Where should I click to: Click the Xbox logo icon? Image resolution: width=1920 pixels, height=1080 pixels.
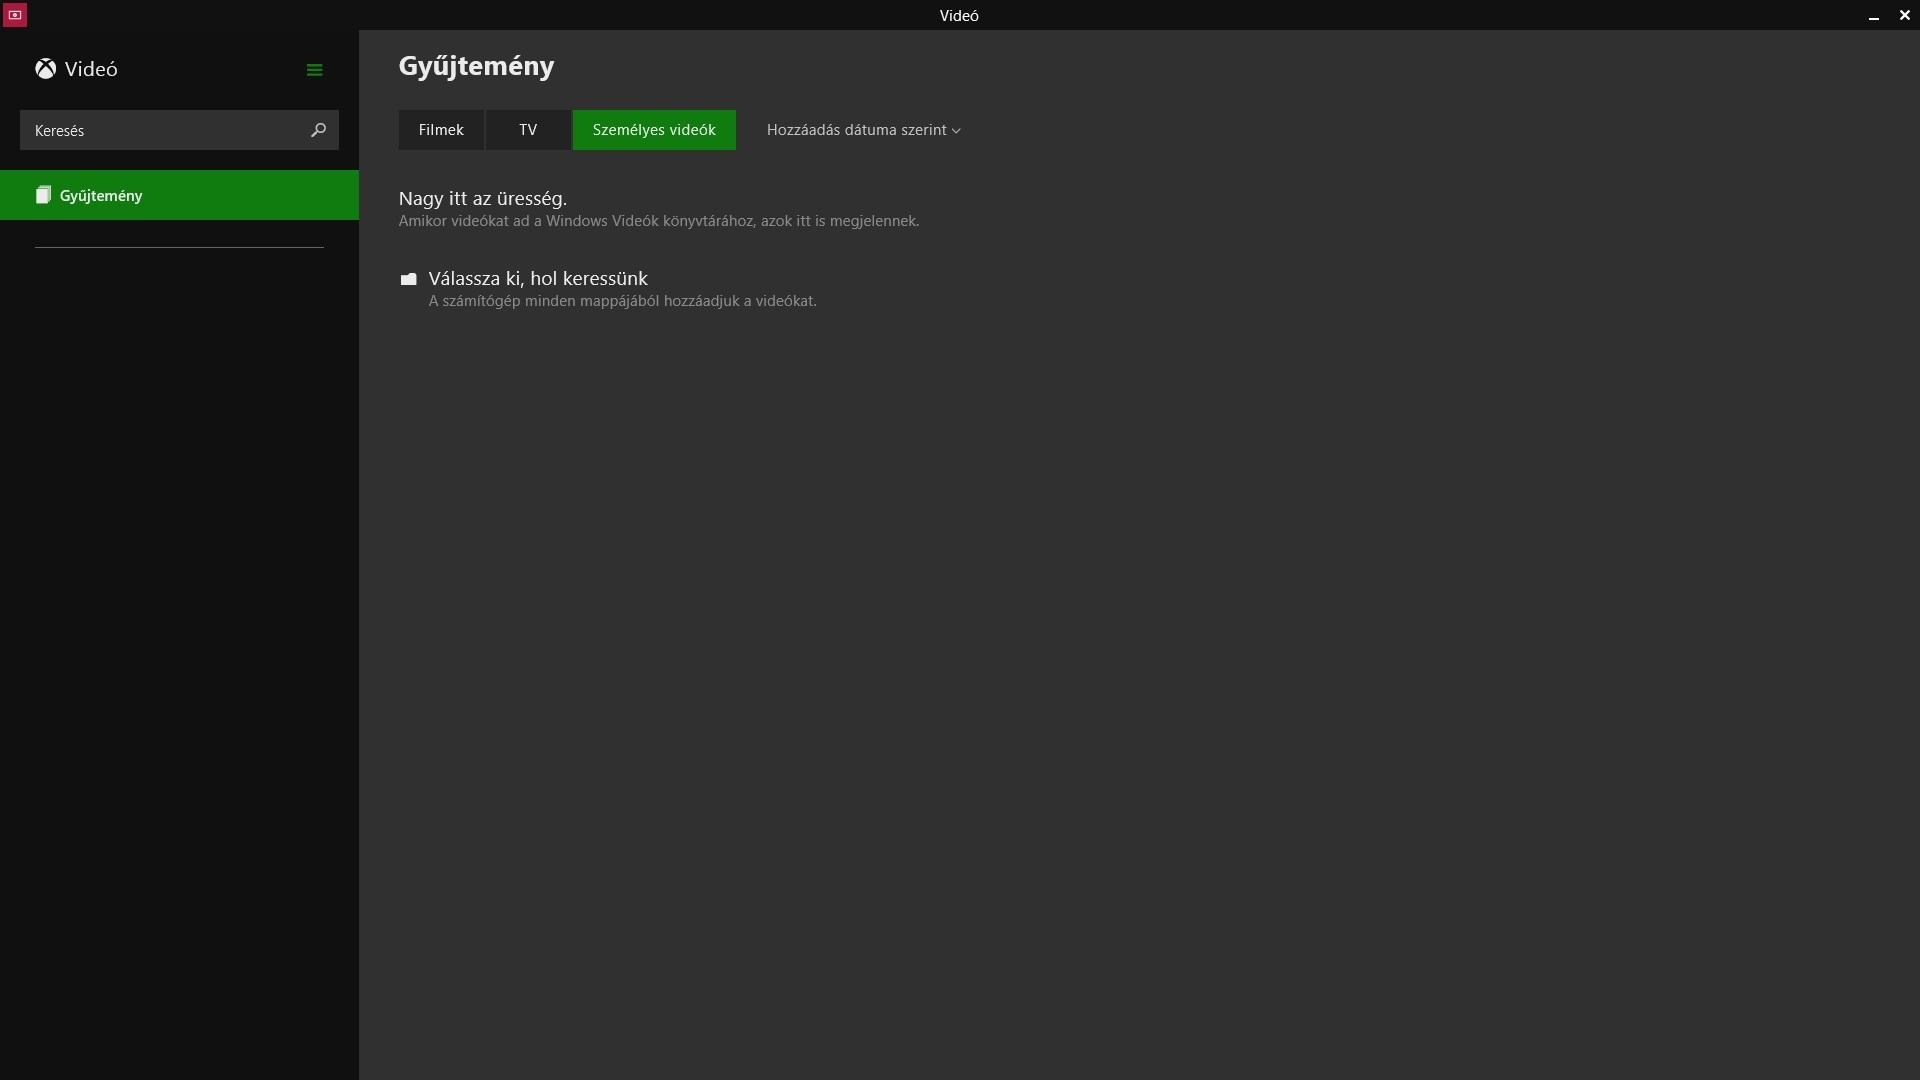[x=45, y=69]
